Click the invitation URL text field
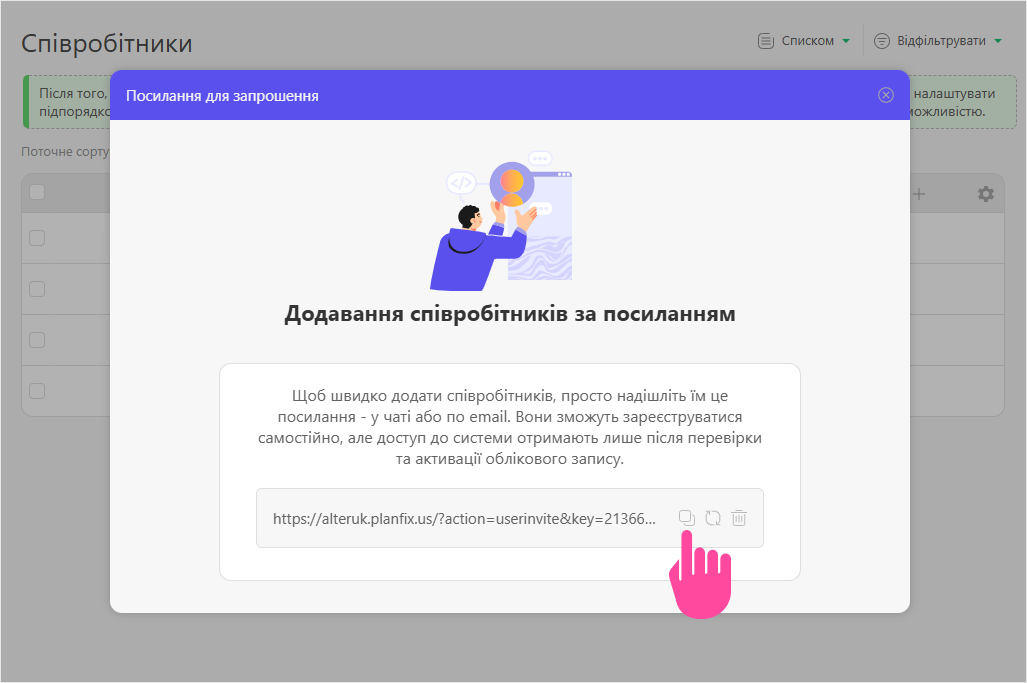 click(x=465, y=519)
